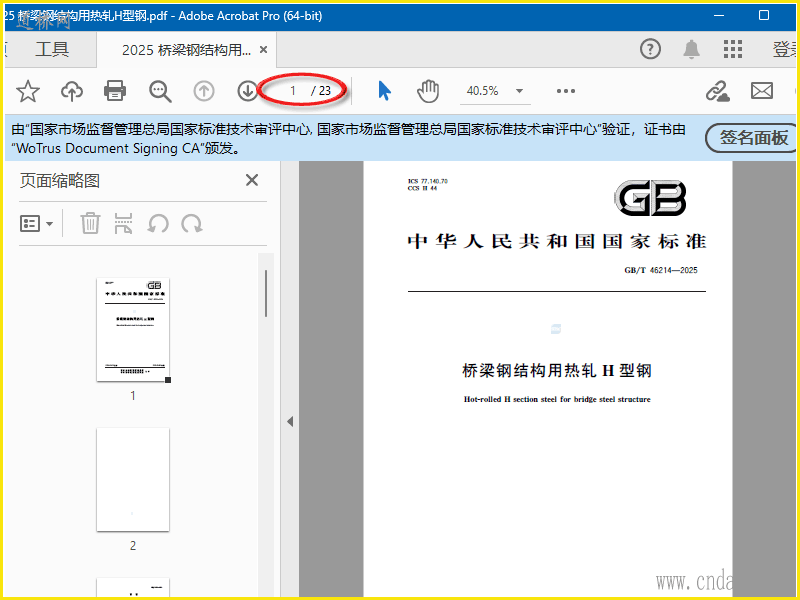Go to previous page with up arrow

[x=204, y=91]
